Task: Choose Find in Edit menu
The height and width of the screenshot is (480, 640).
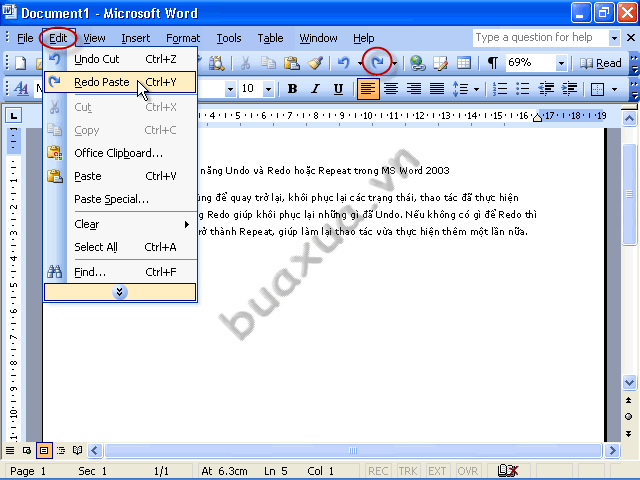Action: tap(120, 272)
